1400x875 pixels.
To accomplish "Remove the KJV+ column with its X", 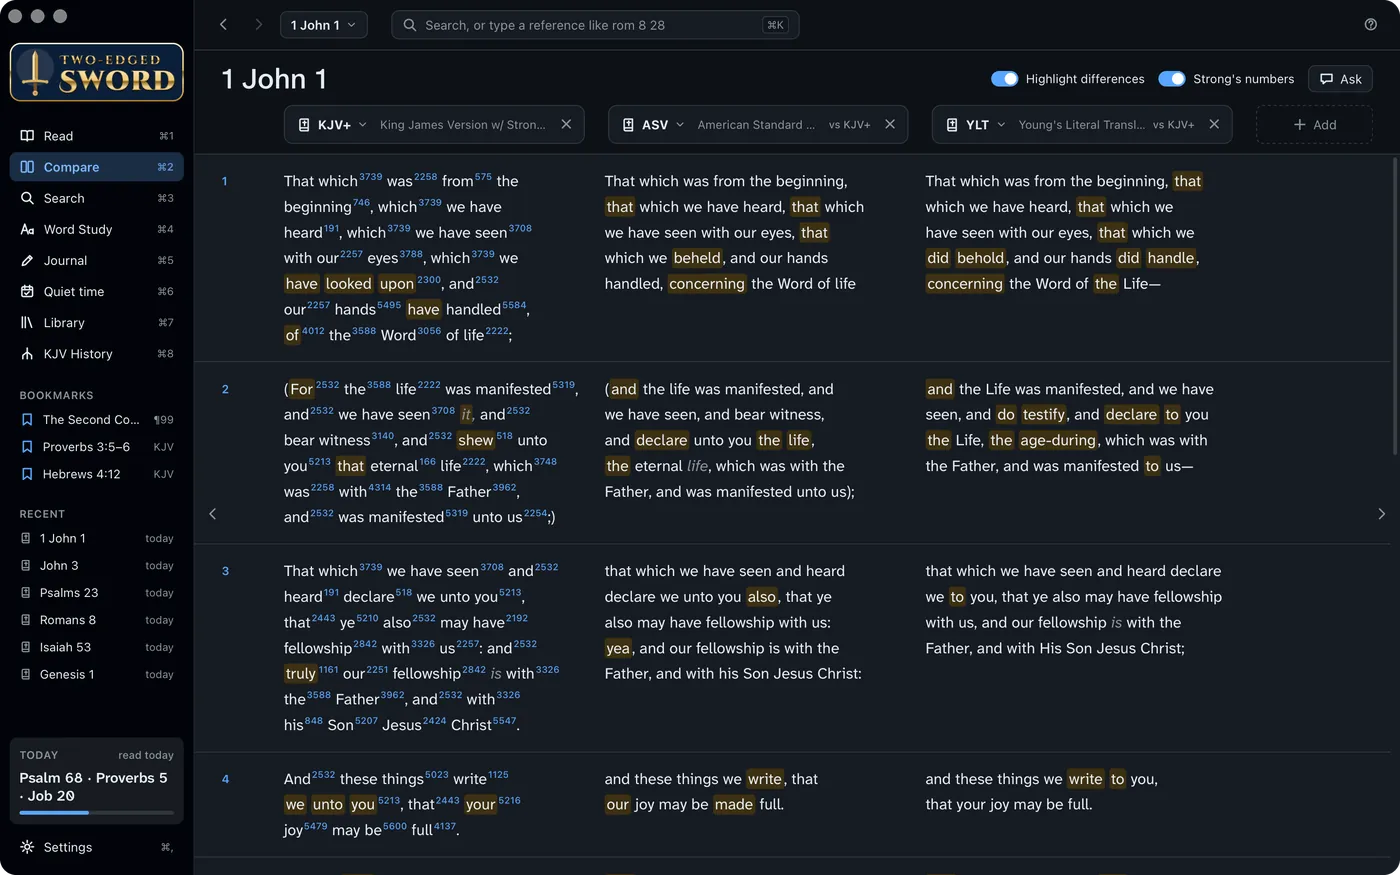I will click(x=566, y=124).
